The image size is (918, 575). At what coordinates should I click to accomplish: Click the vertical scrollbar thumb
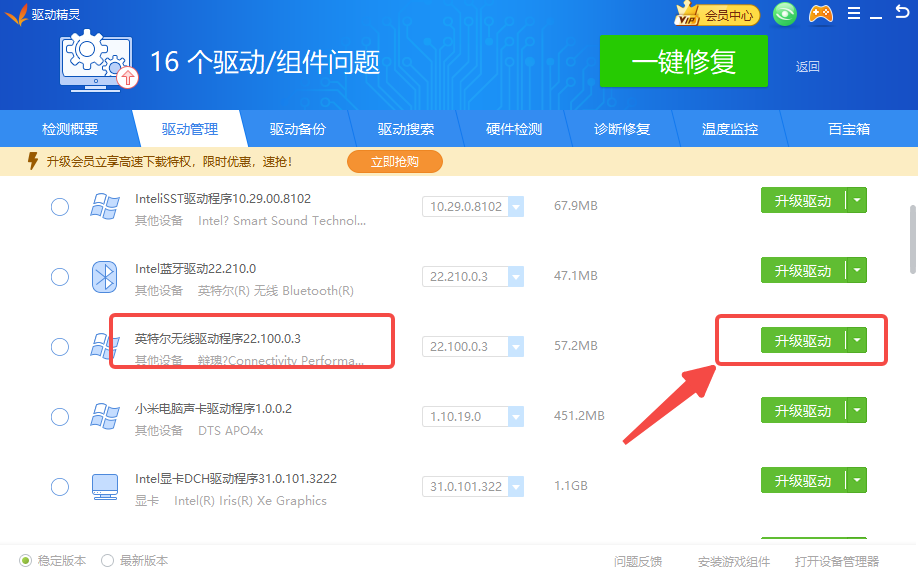(x=912, y=238)
